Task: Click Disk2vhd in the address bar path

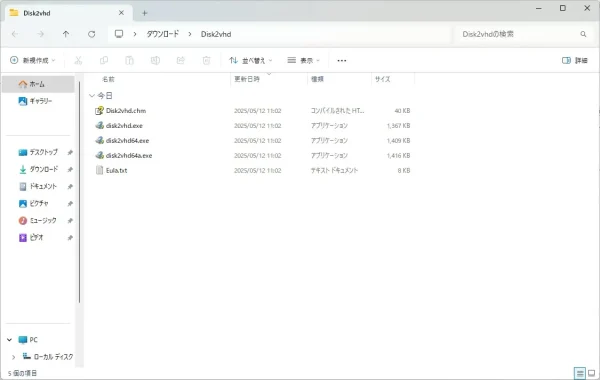Action: point(216,34)
